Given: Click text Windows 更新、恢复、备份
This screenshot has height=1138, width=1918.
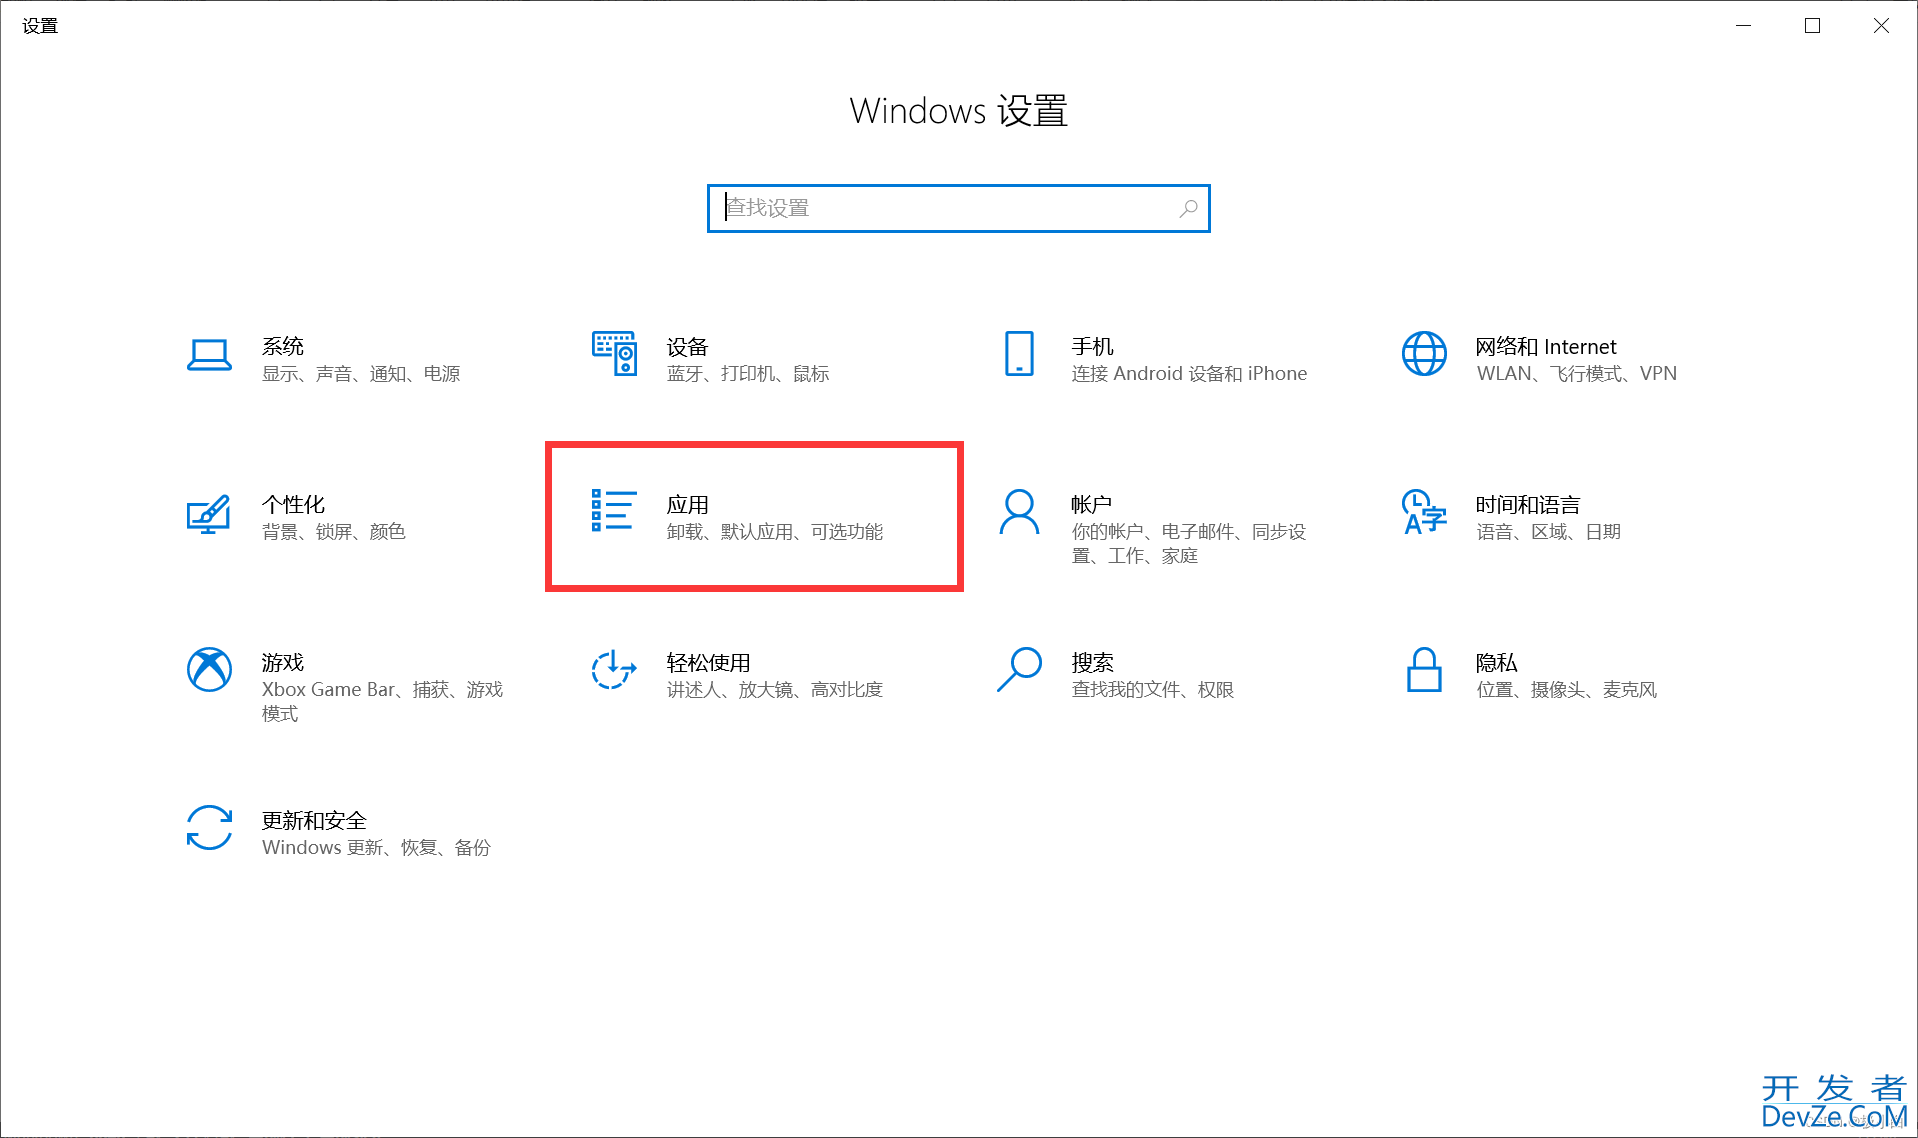Looking at the screenshot, I should (376, 847).
